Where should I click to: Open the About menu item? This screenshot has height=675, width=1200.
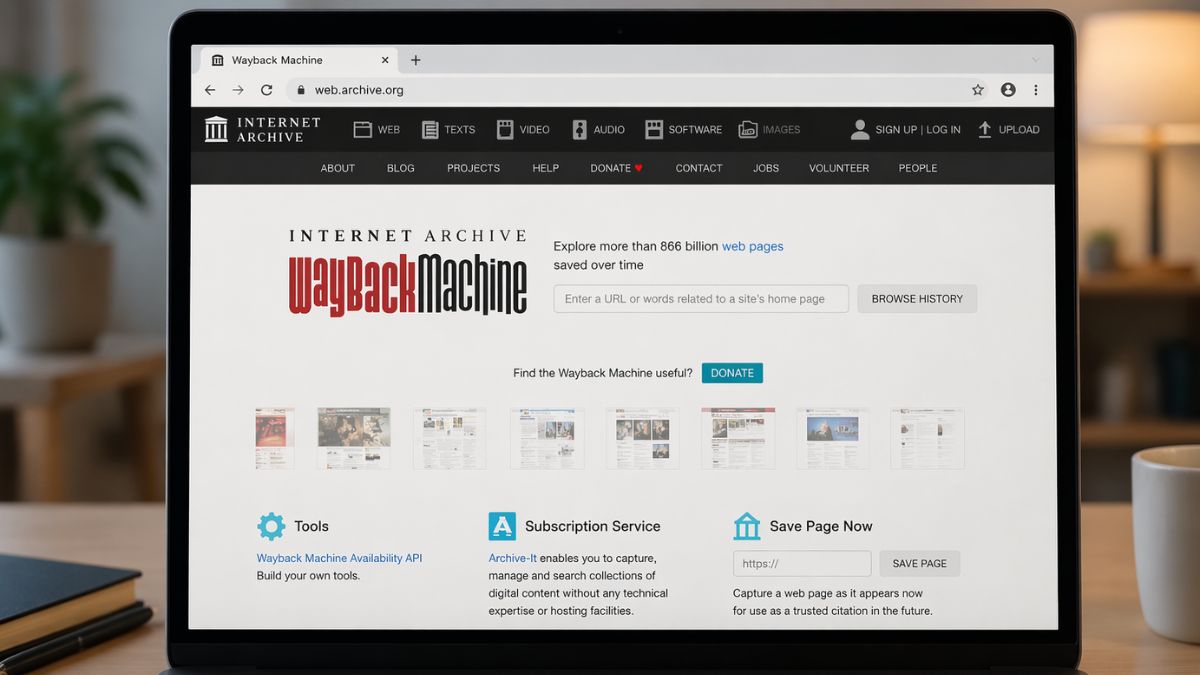[338, 168]
